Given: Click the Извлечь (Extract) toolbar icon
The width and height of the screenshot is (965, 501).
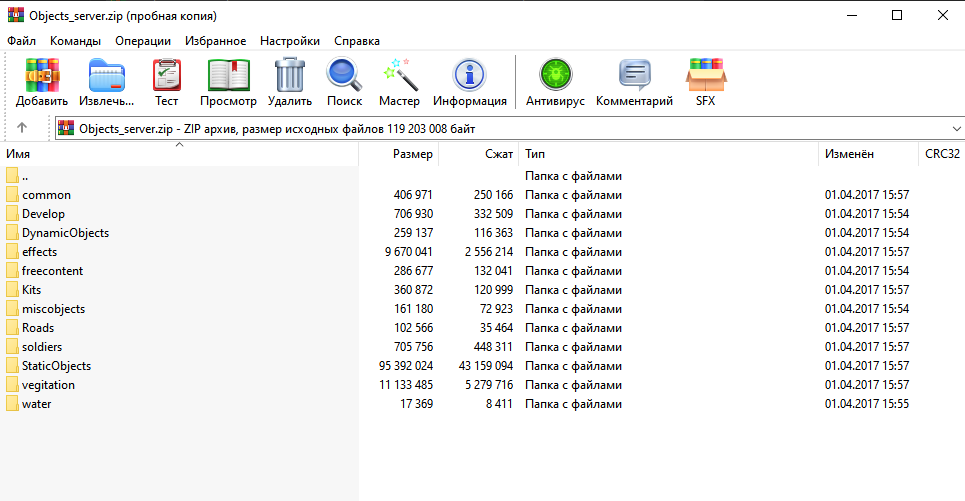Looking at the screenshot, I should click(107, 77).
